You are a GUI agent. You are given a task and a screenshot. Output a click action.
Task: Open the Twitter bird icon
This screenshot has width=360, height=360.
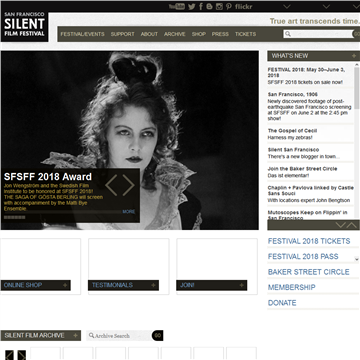191,6
